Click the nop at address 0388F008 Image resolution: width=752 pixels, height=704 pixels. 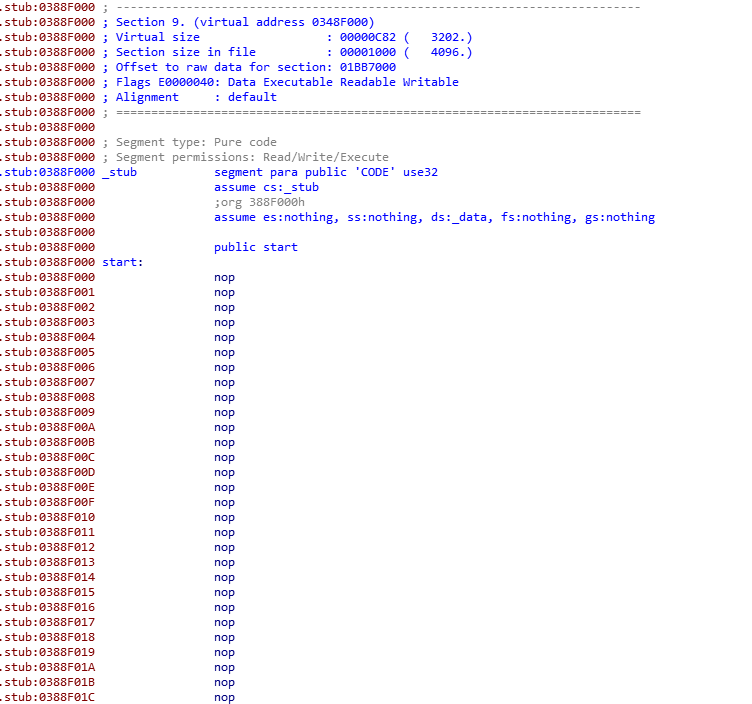224,397
